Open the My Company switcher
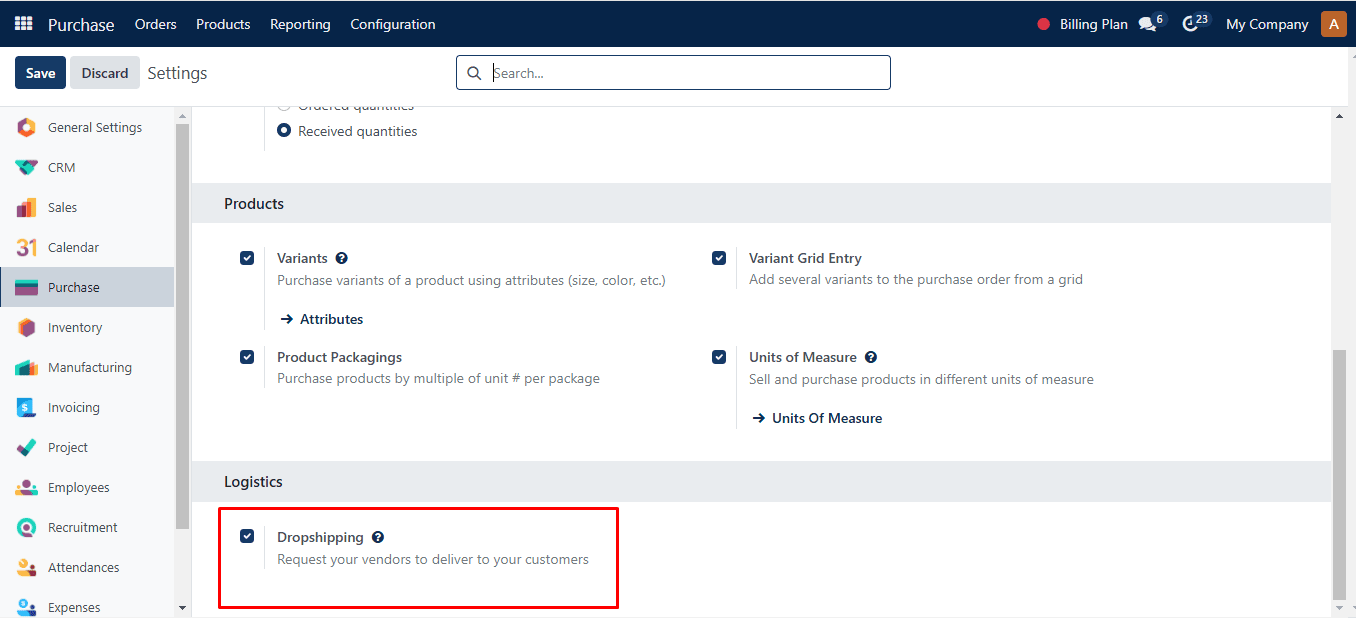This screenshot has height=618, width=1356. point(1267,24)
